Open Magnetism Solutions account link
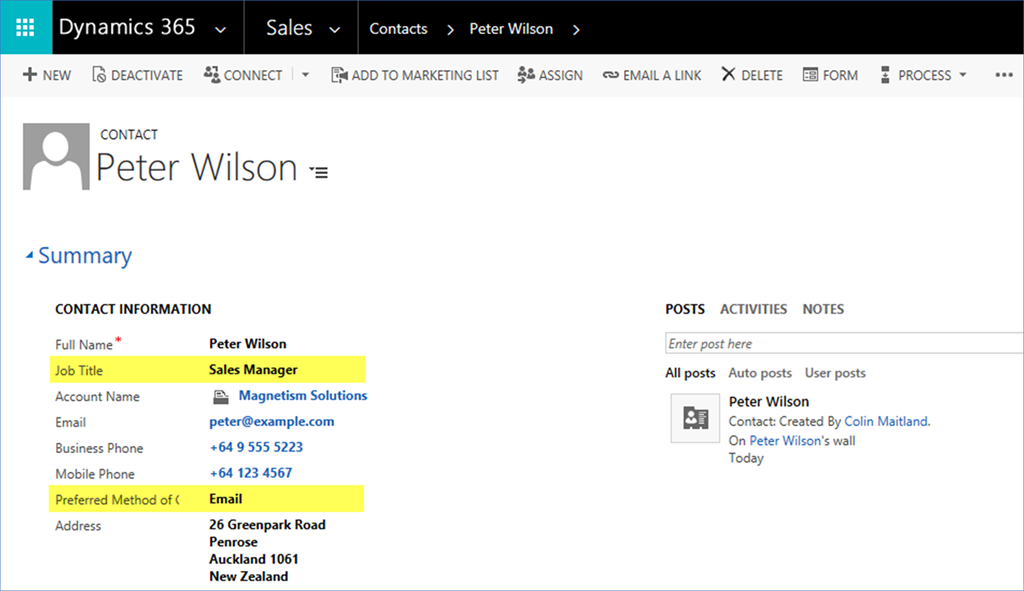 (x=302, y=396)
